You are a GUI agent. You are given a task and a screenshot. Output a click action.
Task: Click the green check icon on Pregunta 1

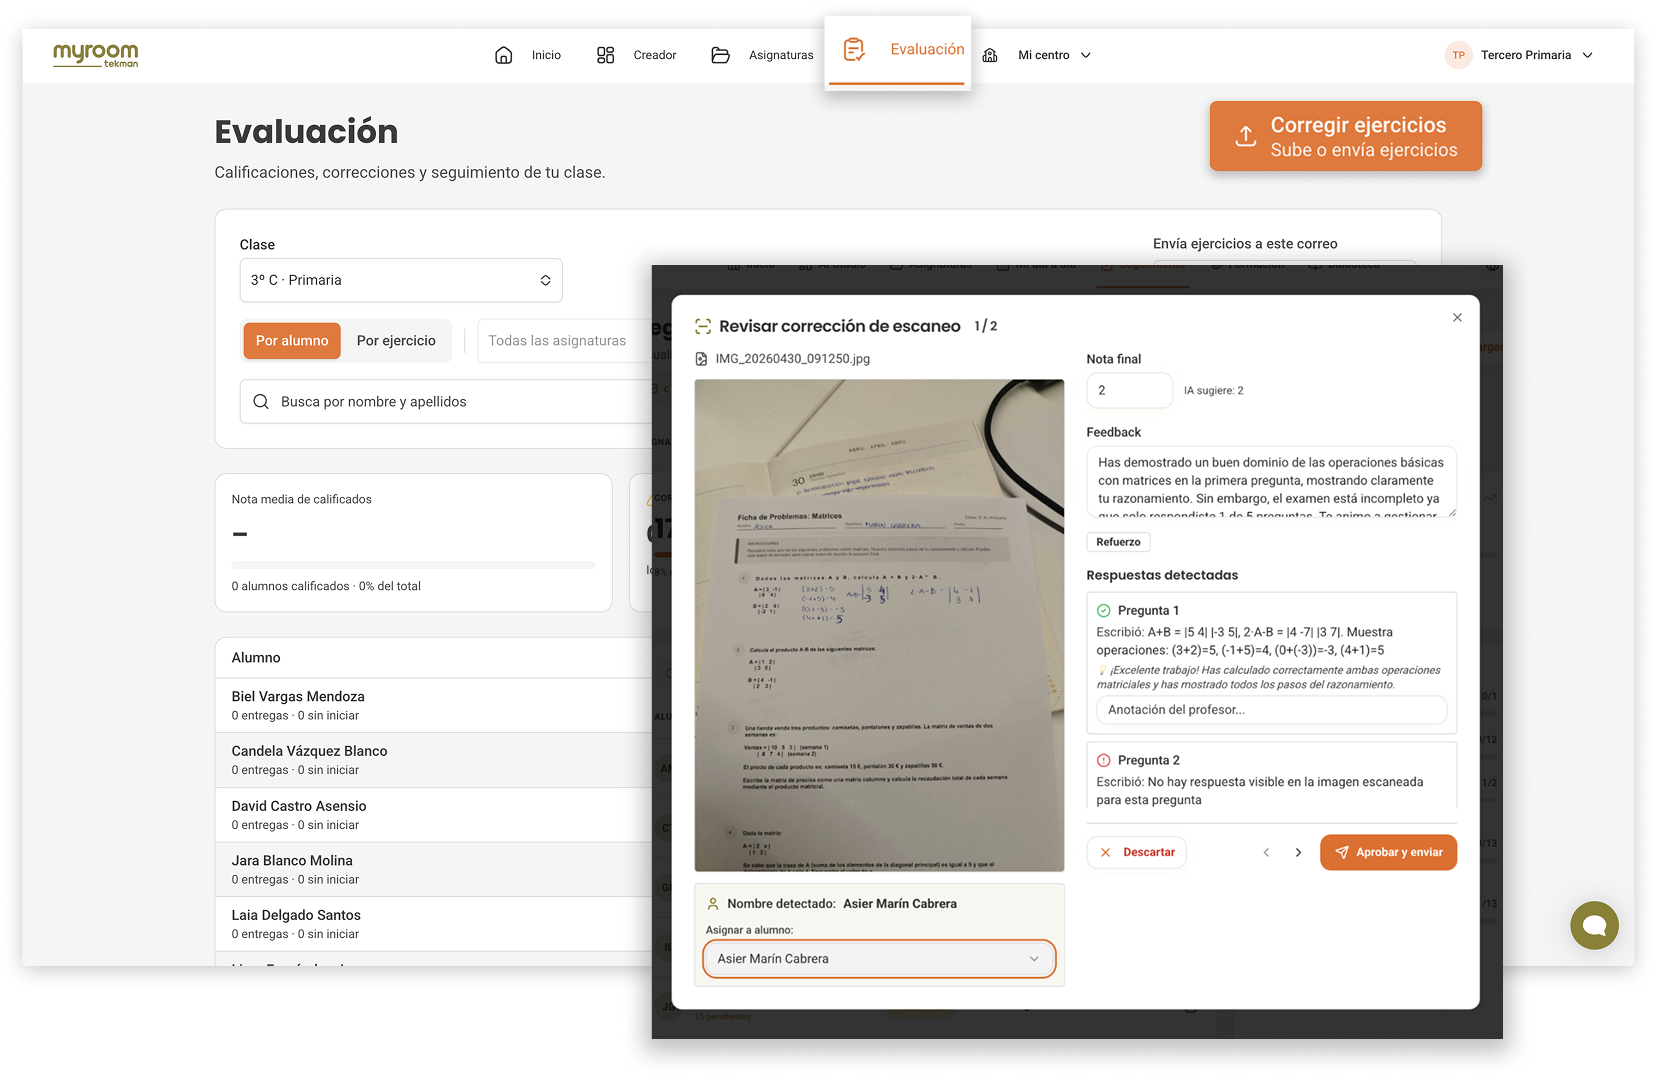pyautogui.click(x=1104, y=610)
